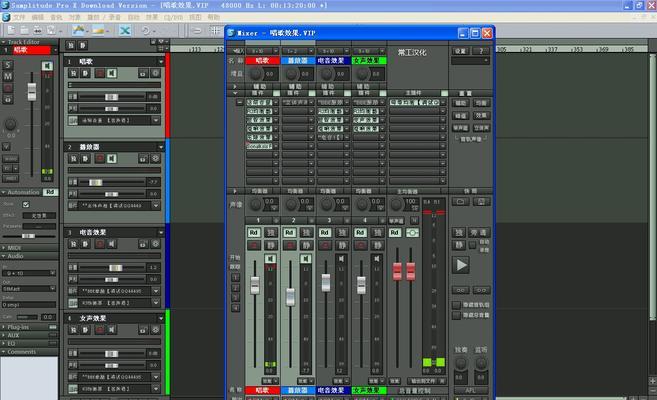
Task: Arm record on mixer channel 2
Action: pyautogui.click(x=289, y=245)
